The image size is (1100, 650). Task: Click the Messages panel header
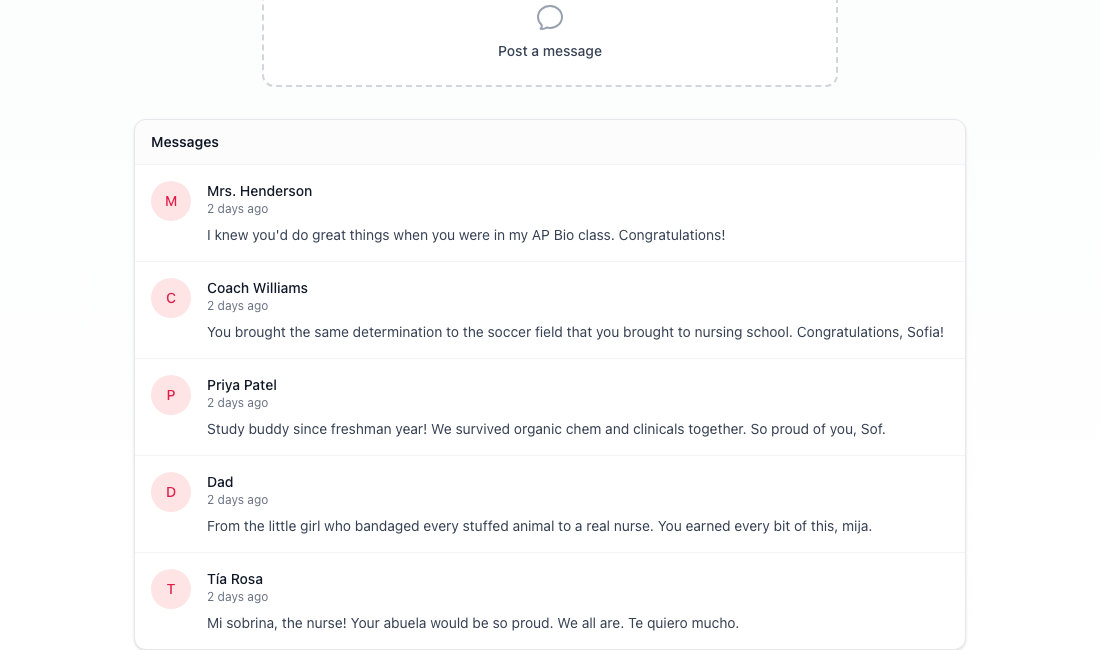[184, 142]
